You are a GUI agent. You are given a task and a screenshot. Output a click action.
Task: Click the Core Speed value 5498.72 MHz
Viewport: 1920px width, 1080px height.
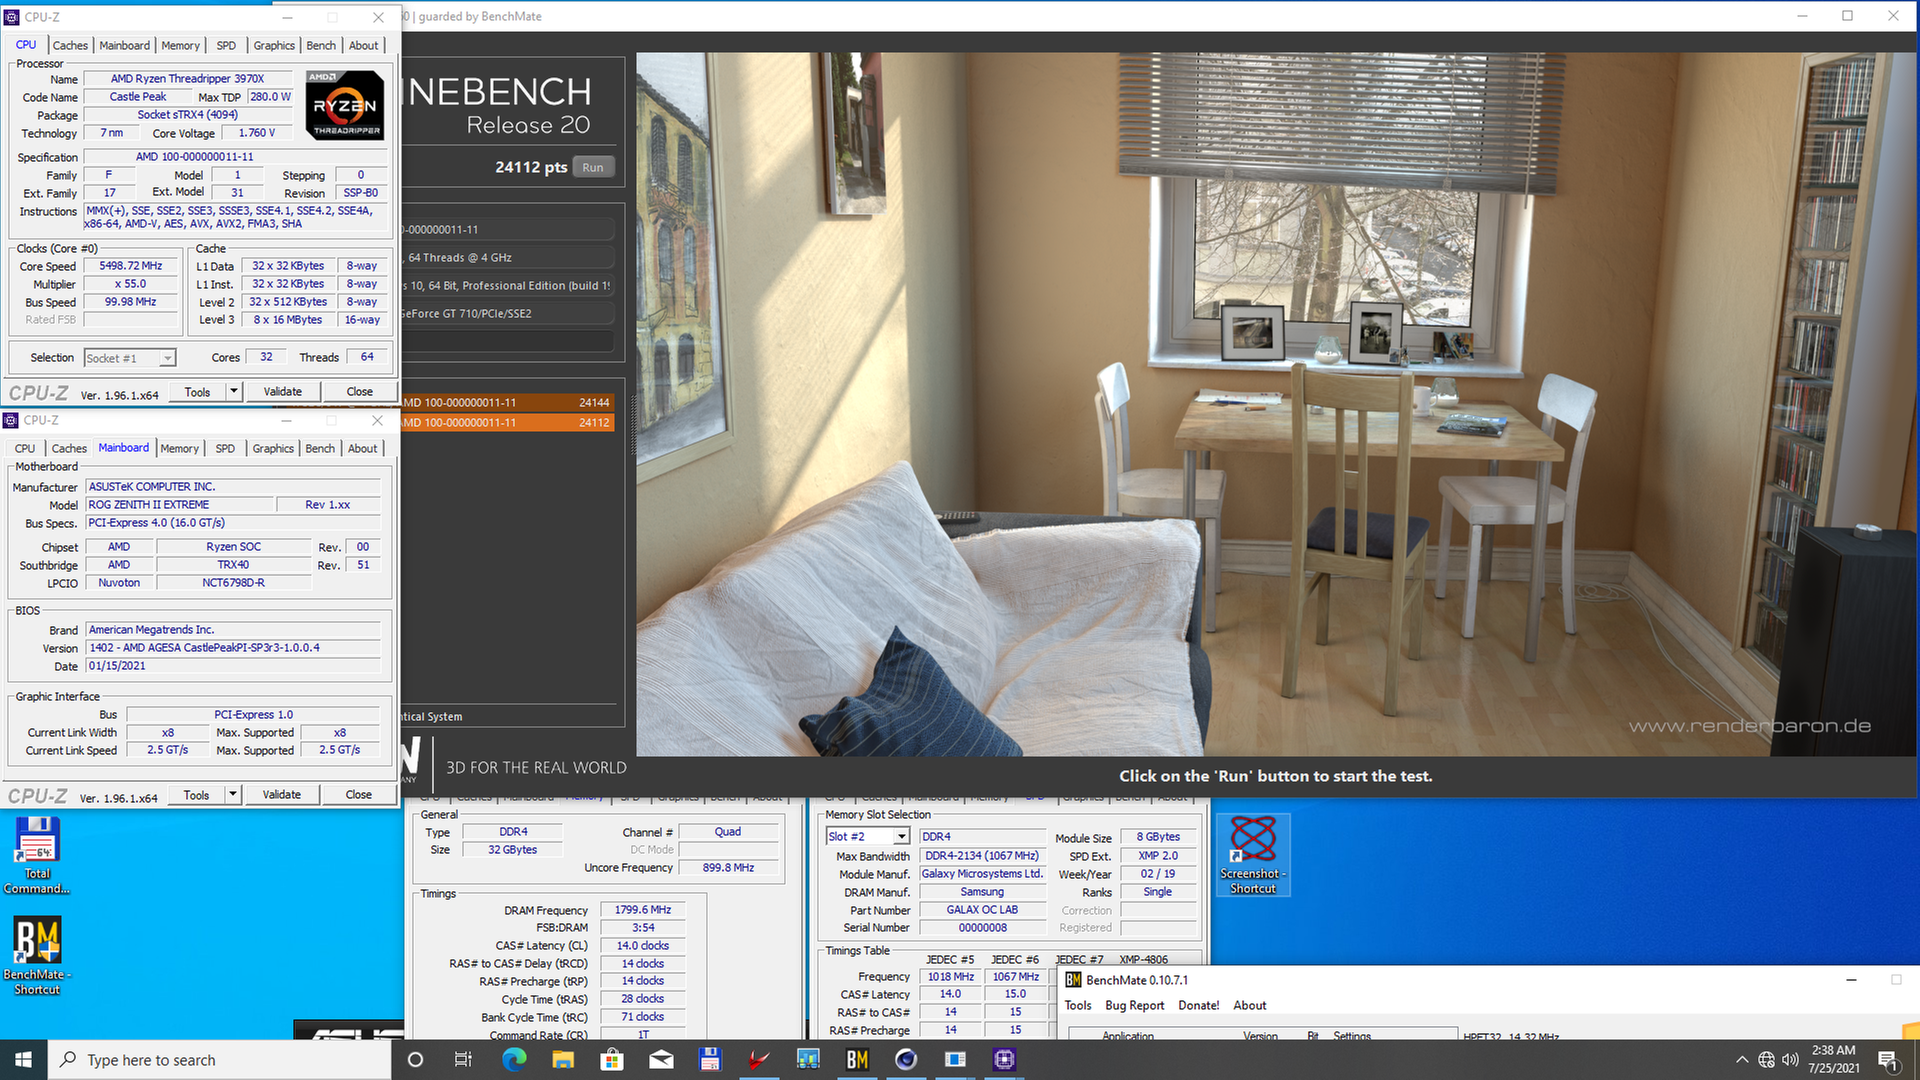point(130,266)
